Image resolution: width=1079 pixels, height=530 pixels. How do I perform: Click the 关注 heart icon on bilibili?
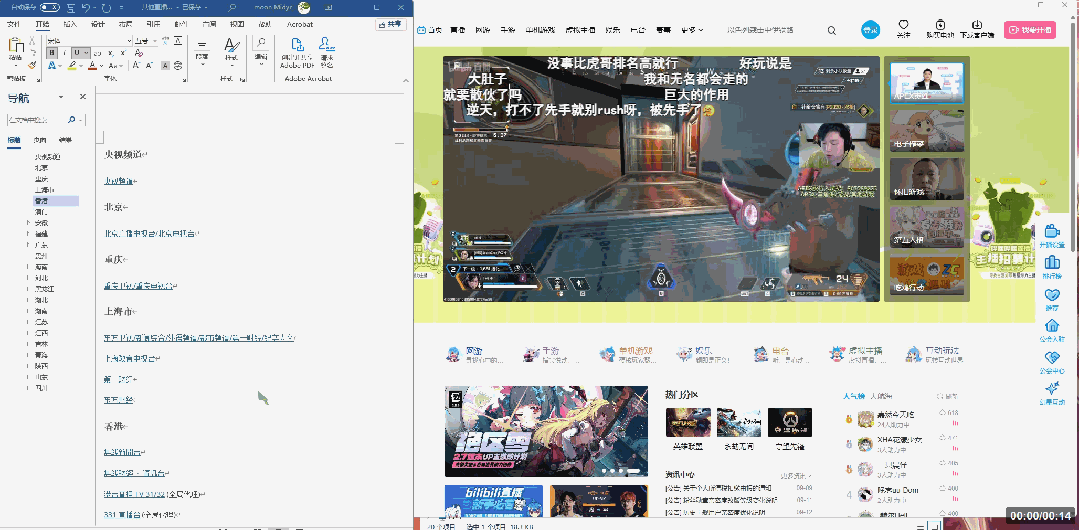(x=904, y=26)
